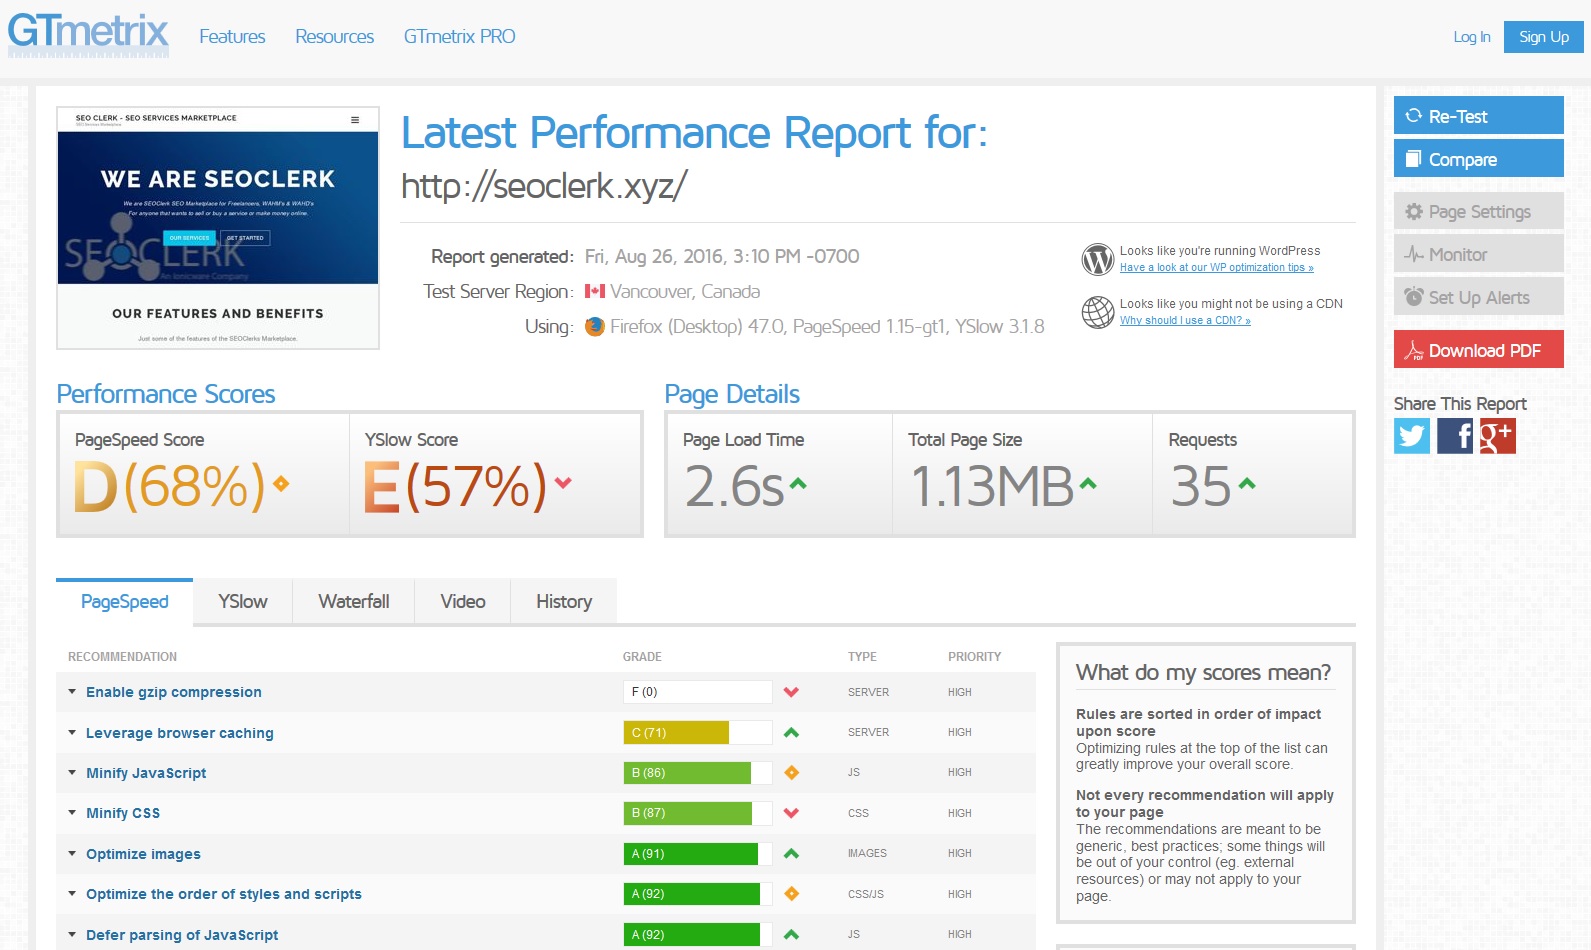Click the Re-Test button

[1478, 116]
